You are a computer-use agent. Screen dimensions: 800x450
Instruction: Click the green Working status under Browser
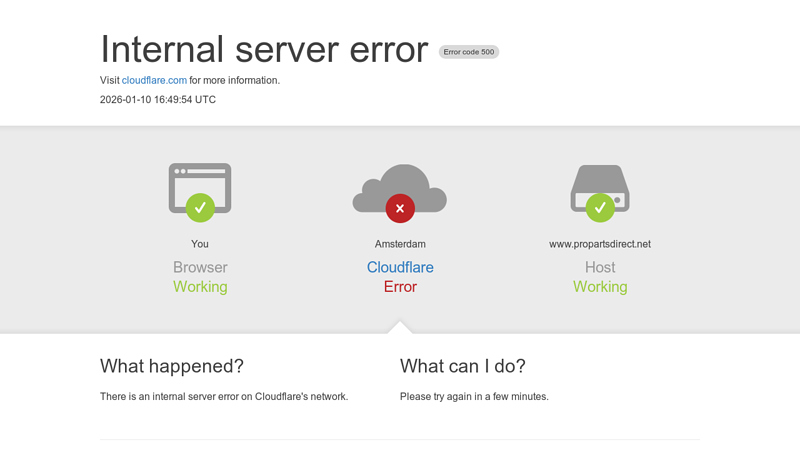(x=200, y=287)
